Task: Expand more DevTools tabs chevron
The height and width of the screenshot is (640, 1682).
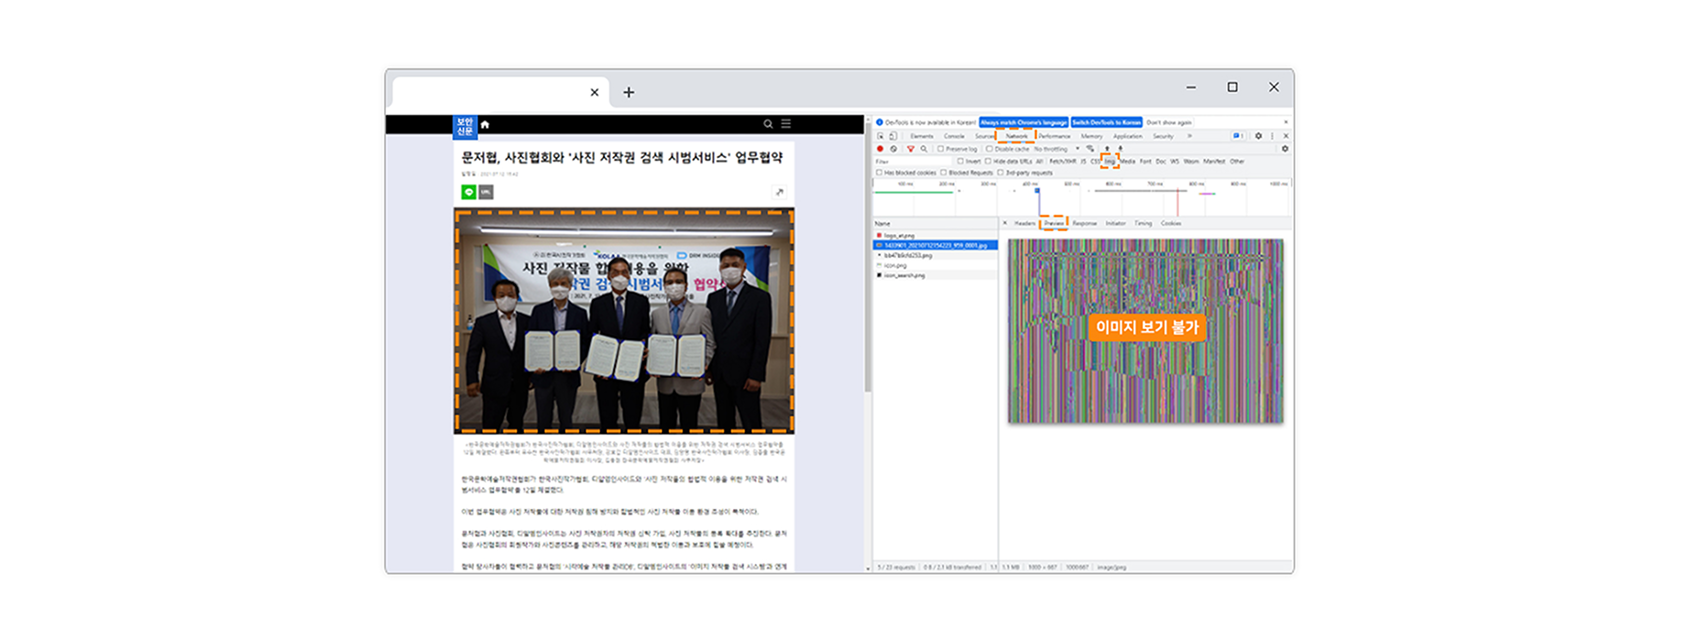Action: click(x=1190, y=136)
